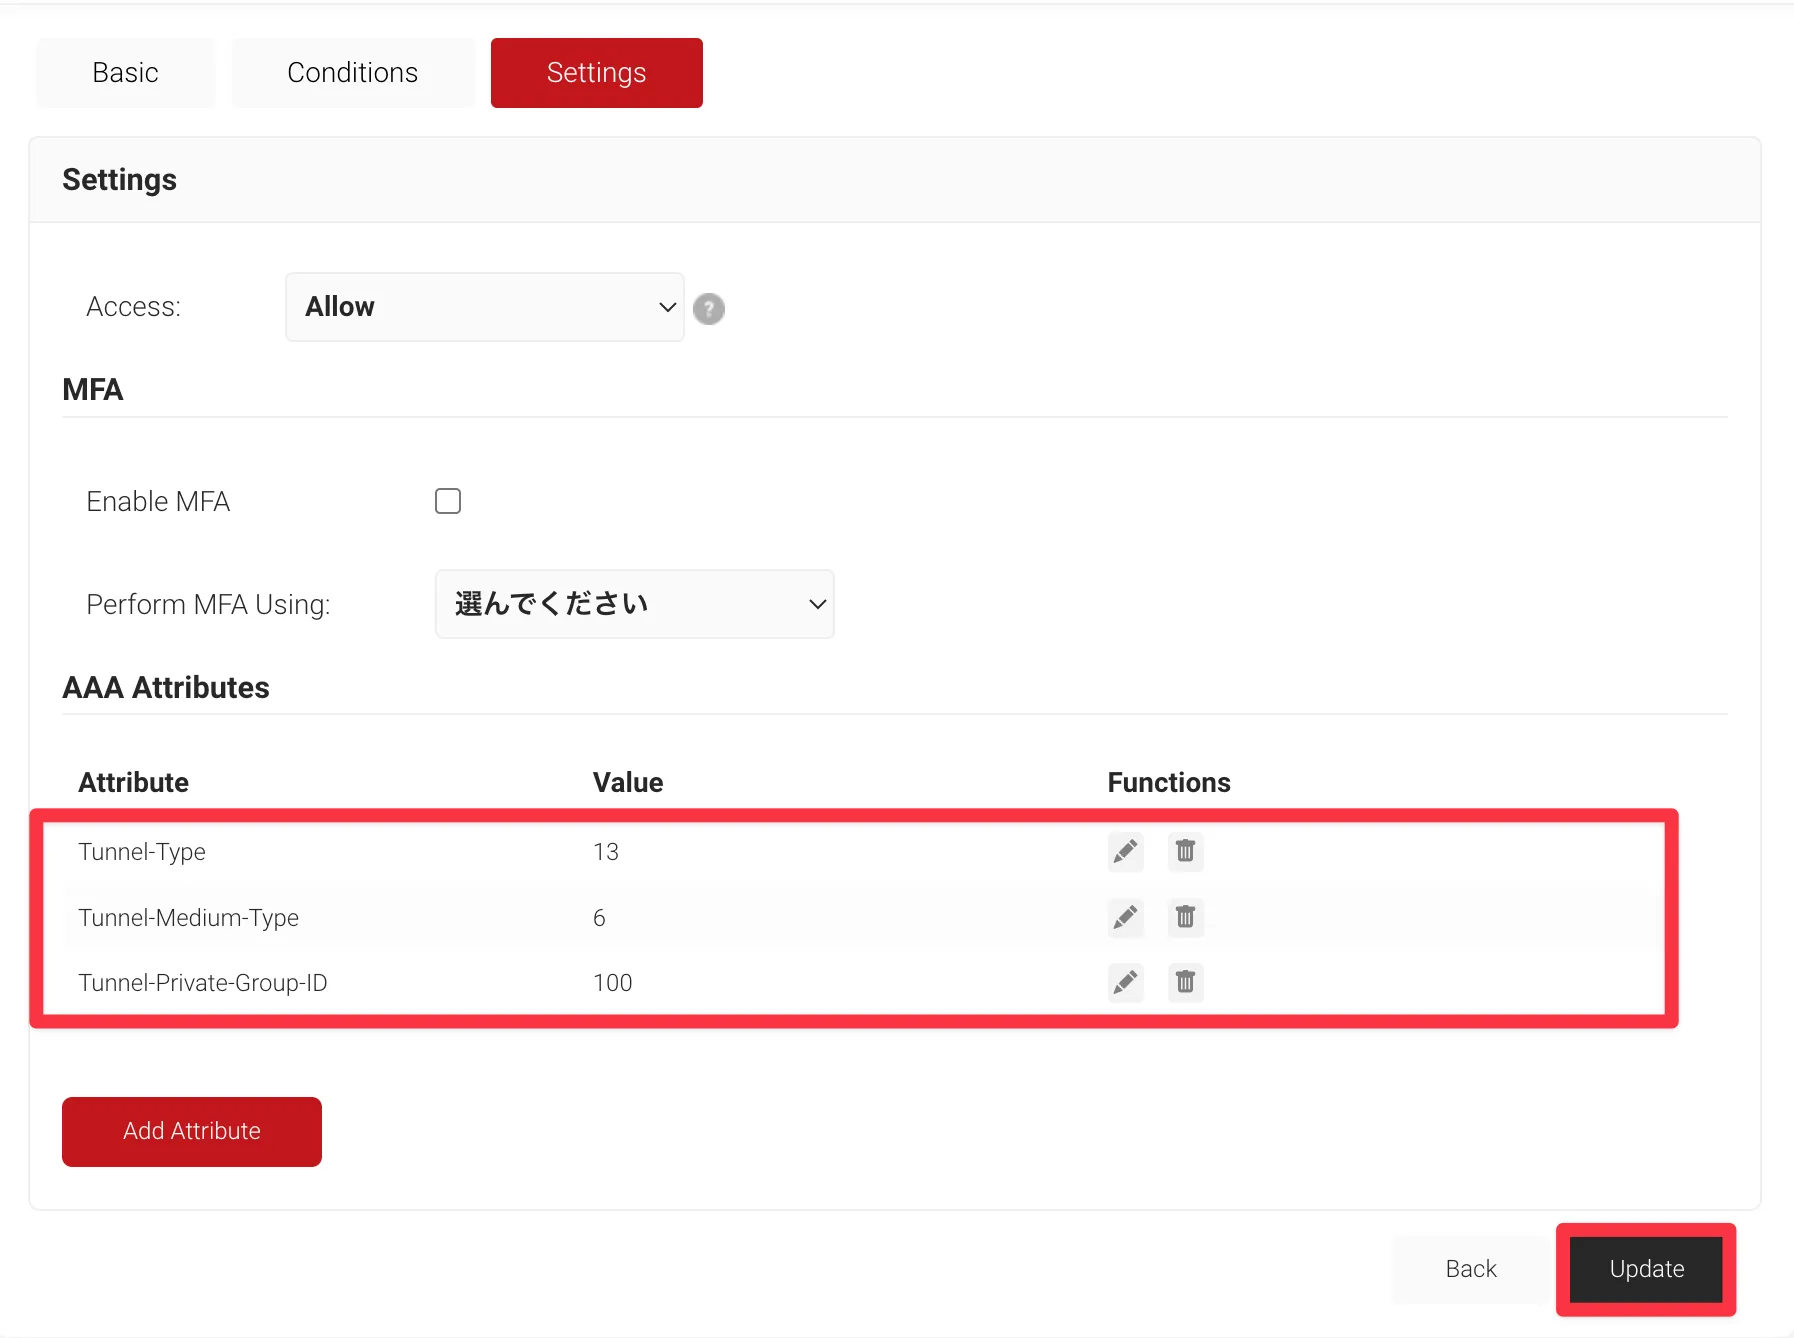Select the red Settings tab
This screenshot has height=1338, width=1794.
click(596, 73)
